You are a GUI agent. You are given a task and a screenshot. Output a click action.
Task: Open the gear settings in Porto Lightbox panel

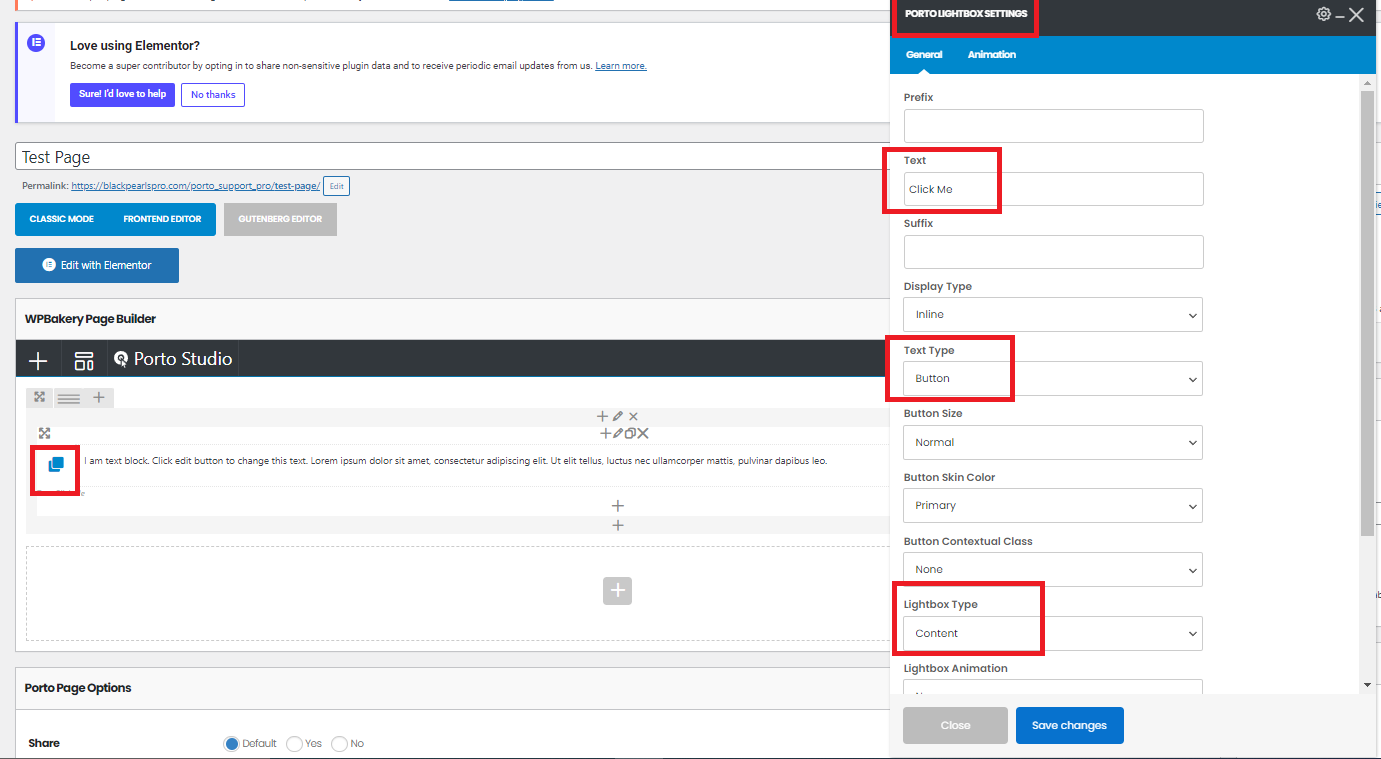1323,14
